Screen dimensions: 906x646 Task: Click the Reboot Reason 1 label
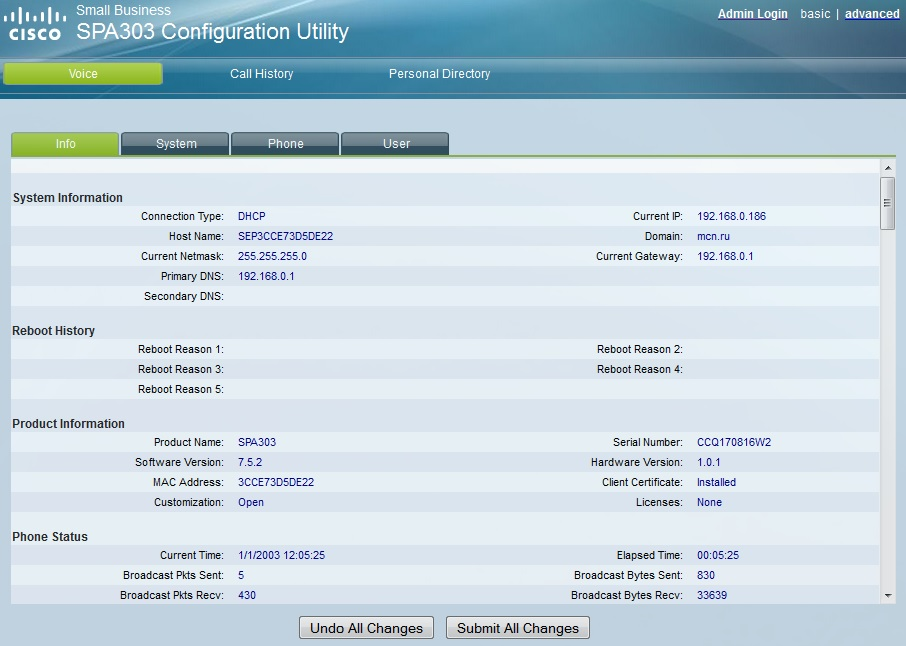click(x=181, y=350)
